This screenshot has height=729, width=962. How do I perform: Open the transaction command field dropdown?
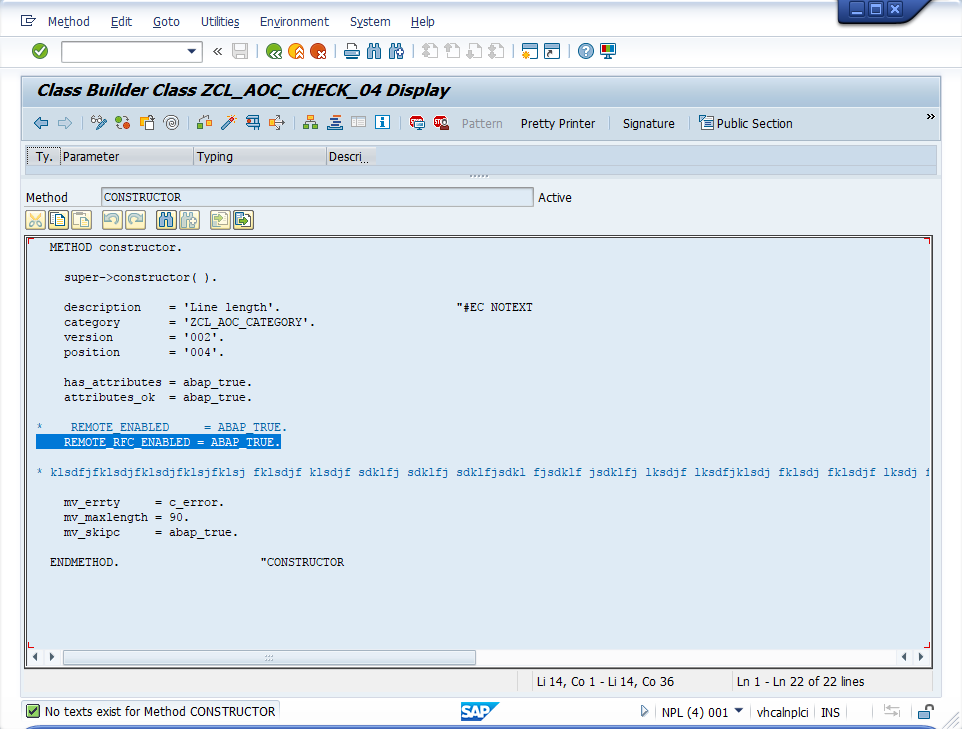(x=191, y=52)
